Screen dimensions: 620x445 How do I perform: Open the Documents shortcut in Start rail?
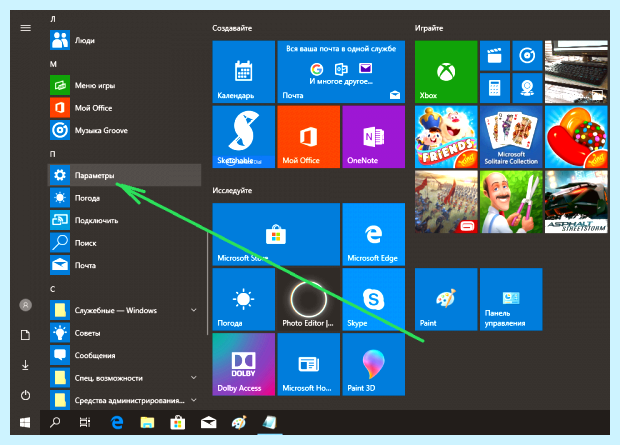coord(26,335)
